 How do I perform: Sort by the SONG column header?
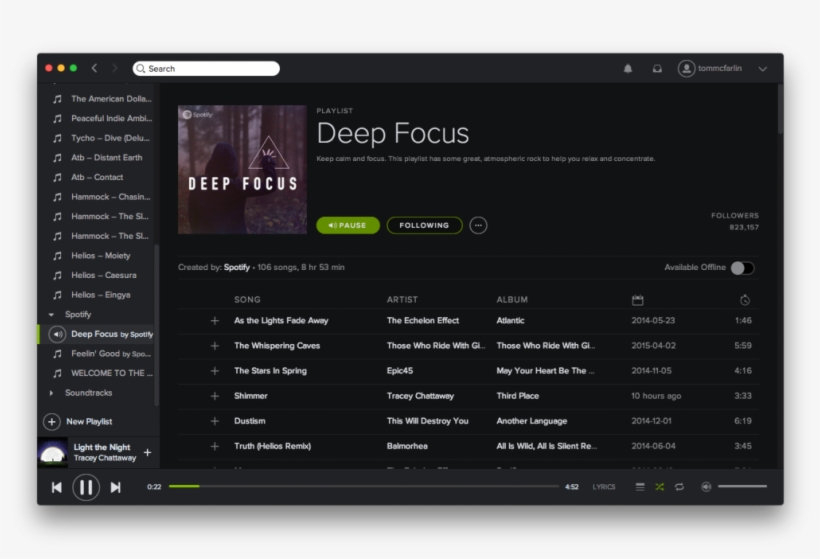point(247,300)
